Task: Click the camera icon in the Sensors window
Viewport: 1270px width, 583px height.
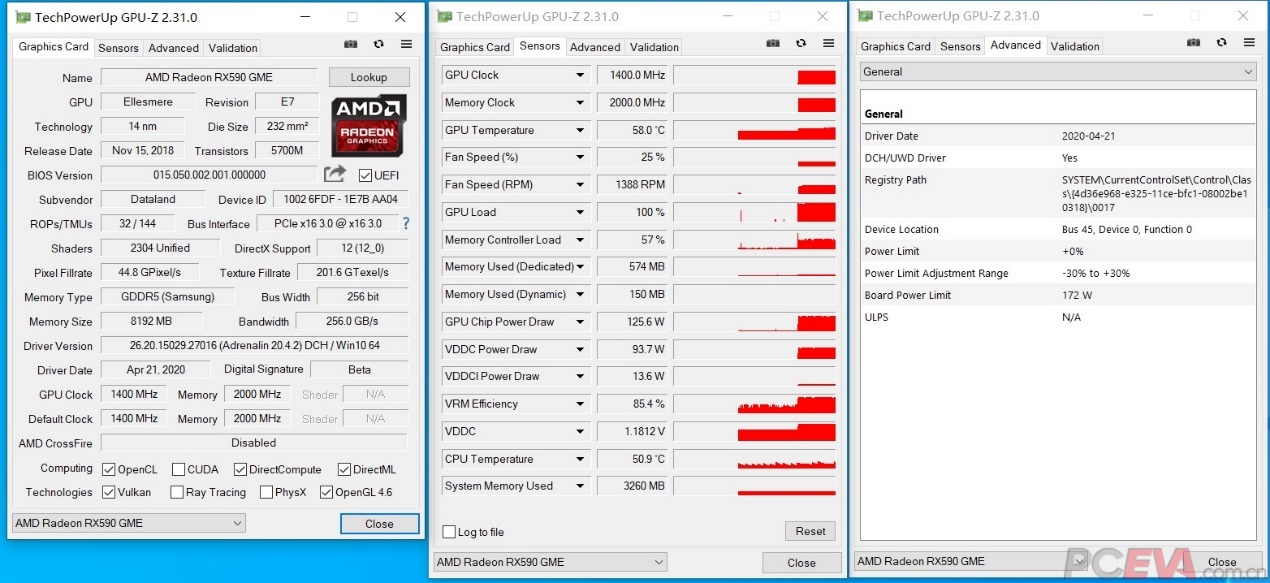Action: pyautogui.click(x=773, y=44)
